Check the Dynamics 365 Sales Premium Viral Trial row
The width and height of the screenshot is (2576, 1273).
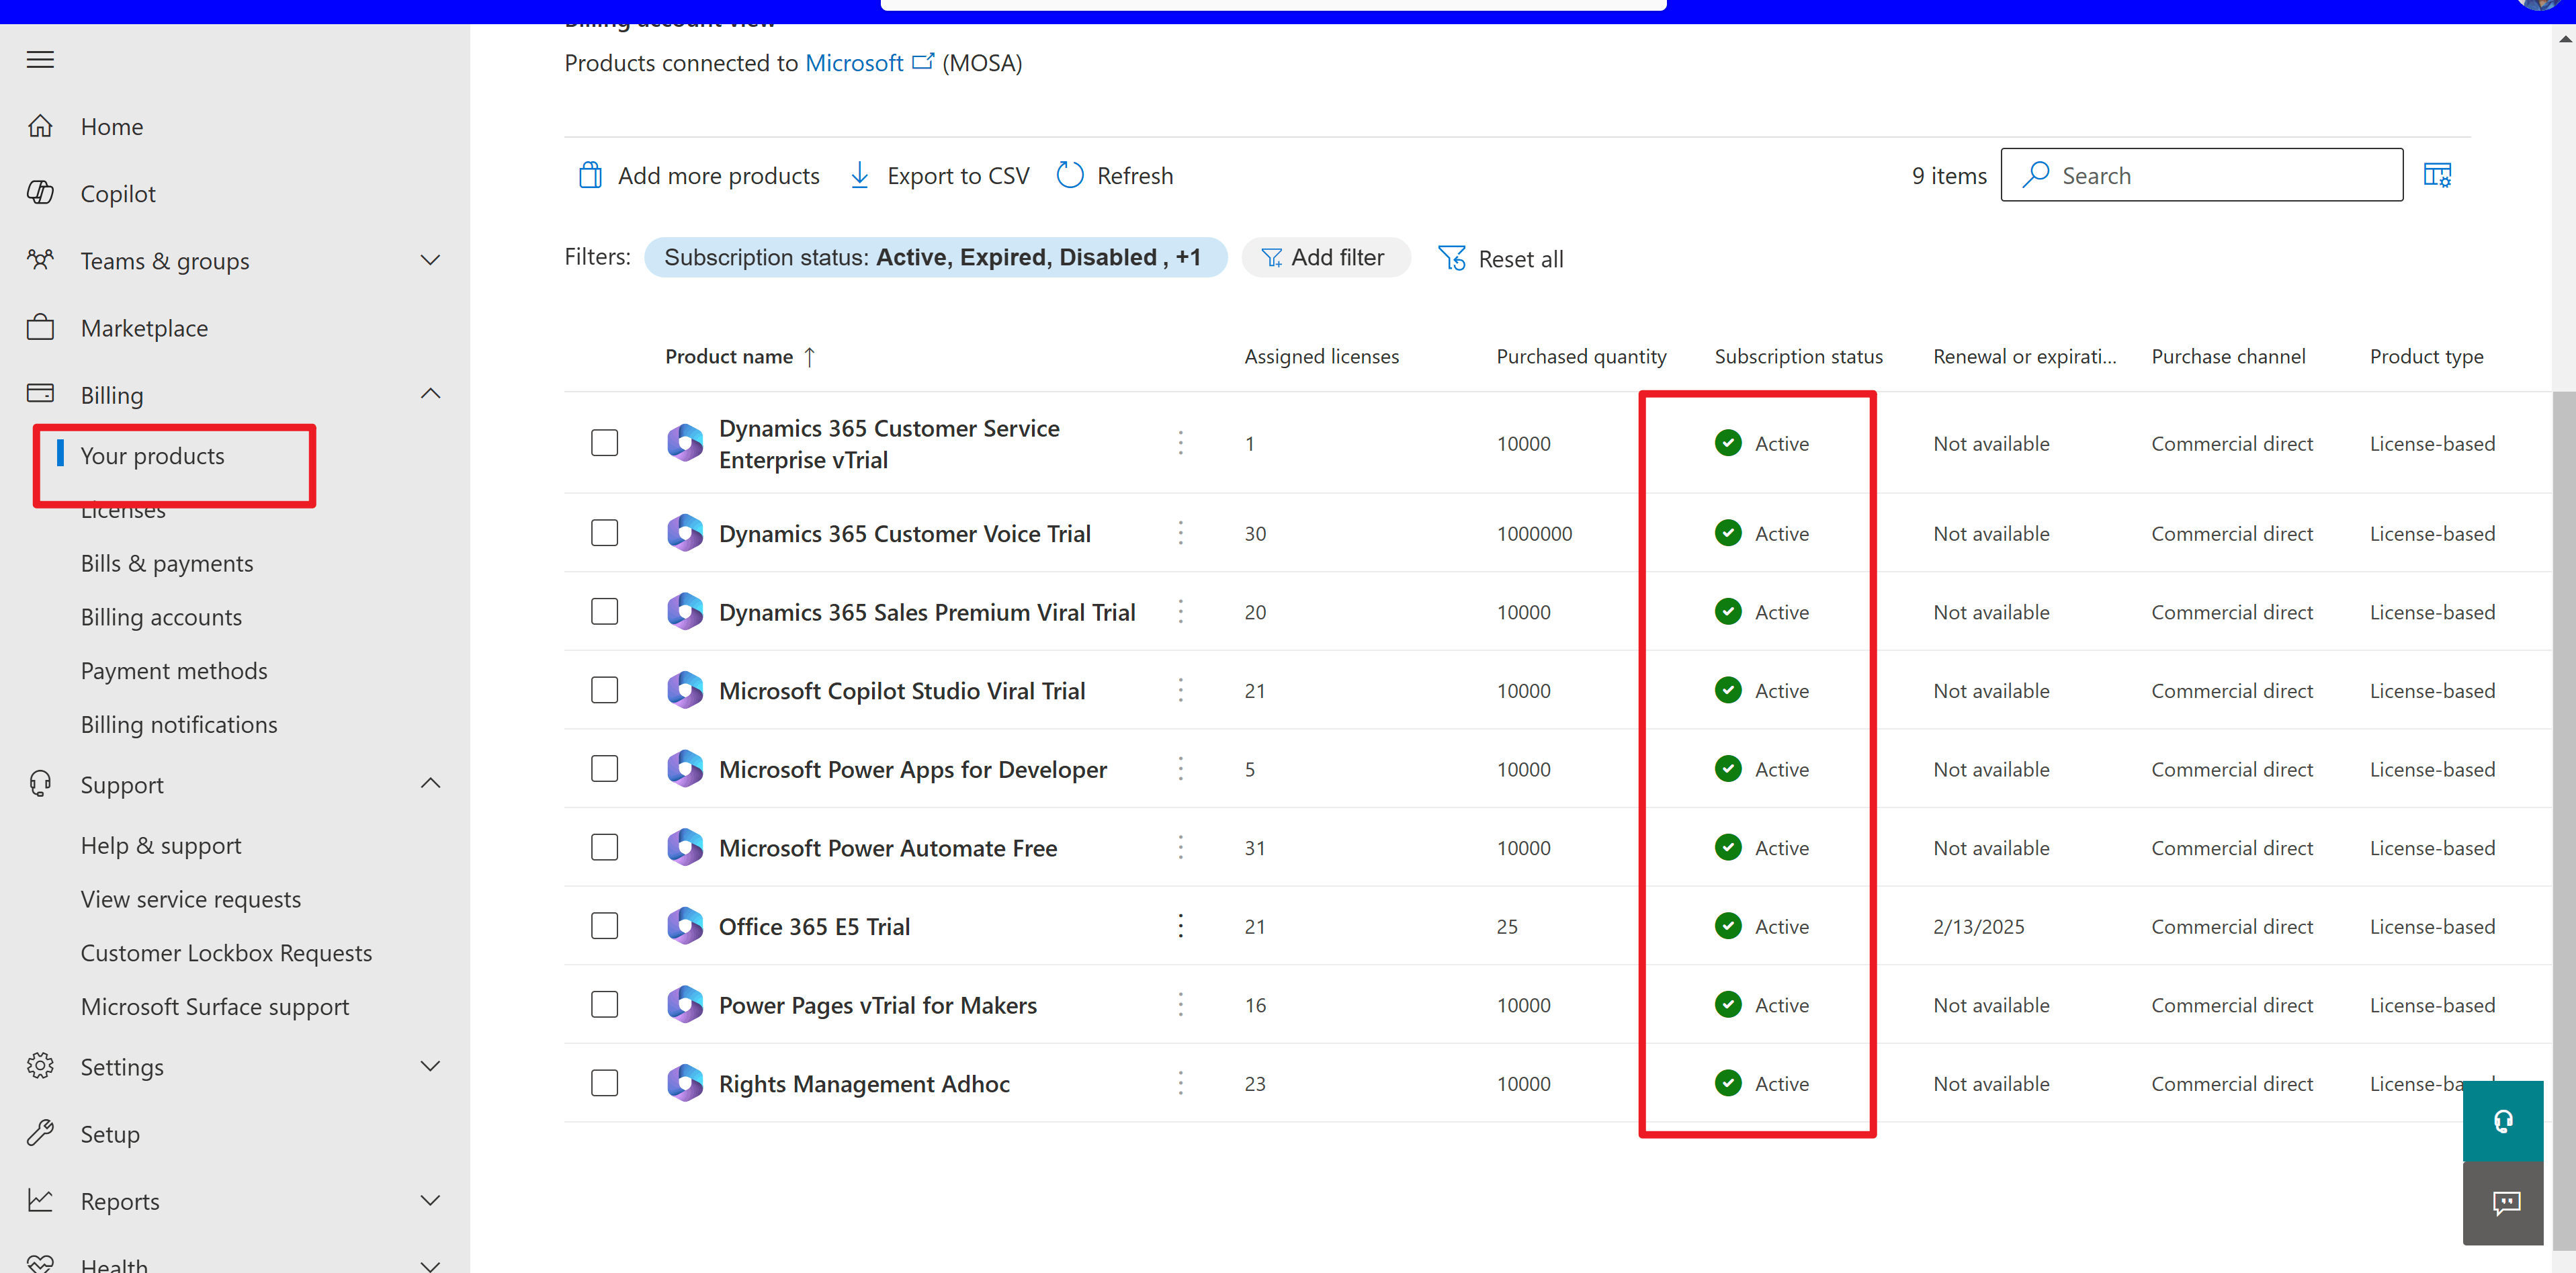click(604, 611)
